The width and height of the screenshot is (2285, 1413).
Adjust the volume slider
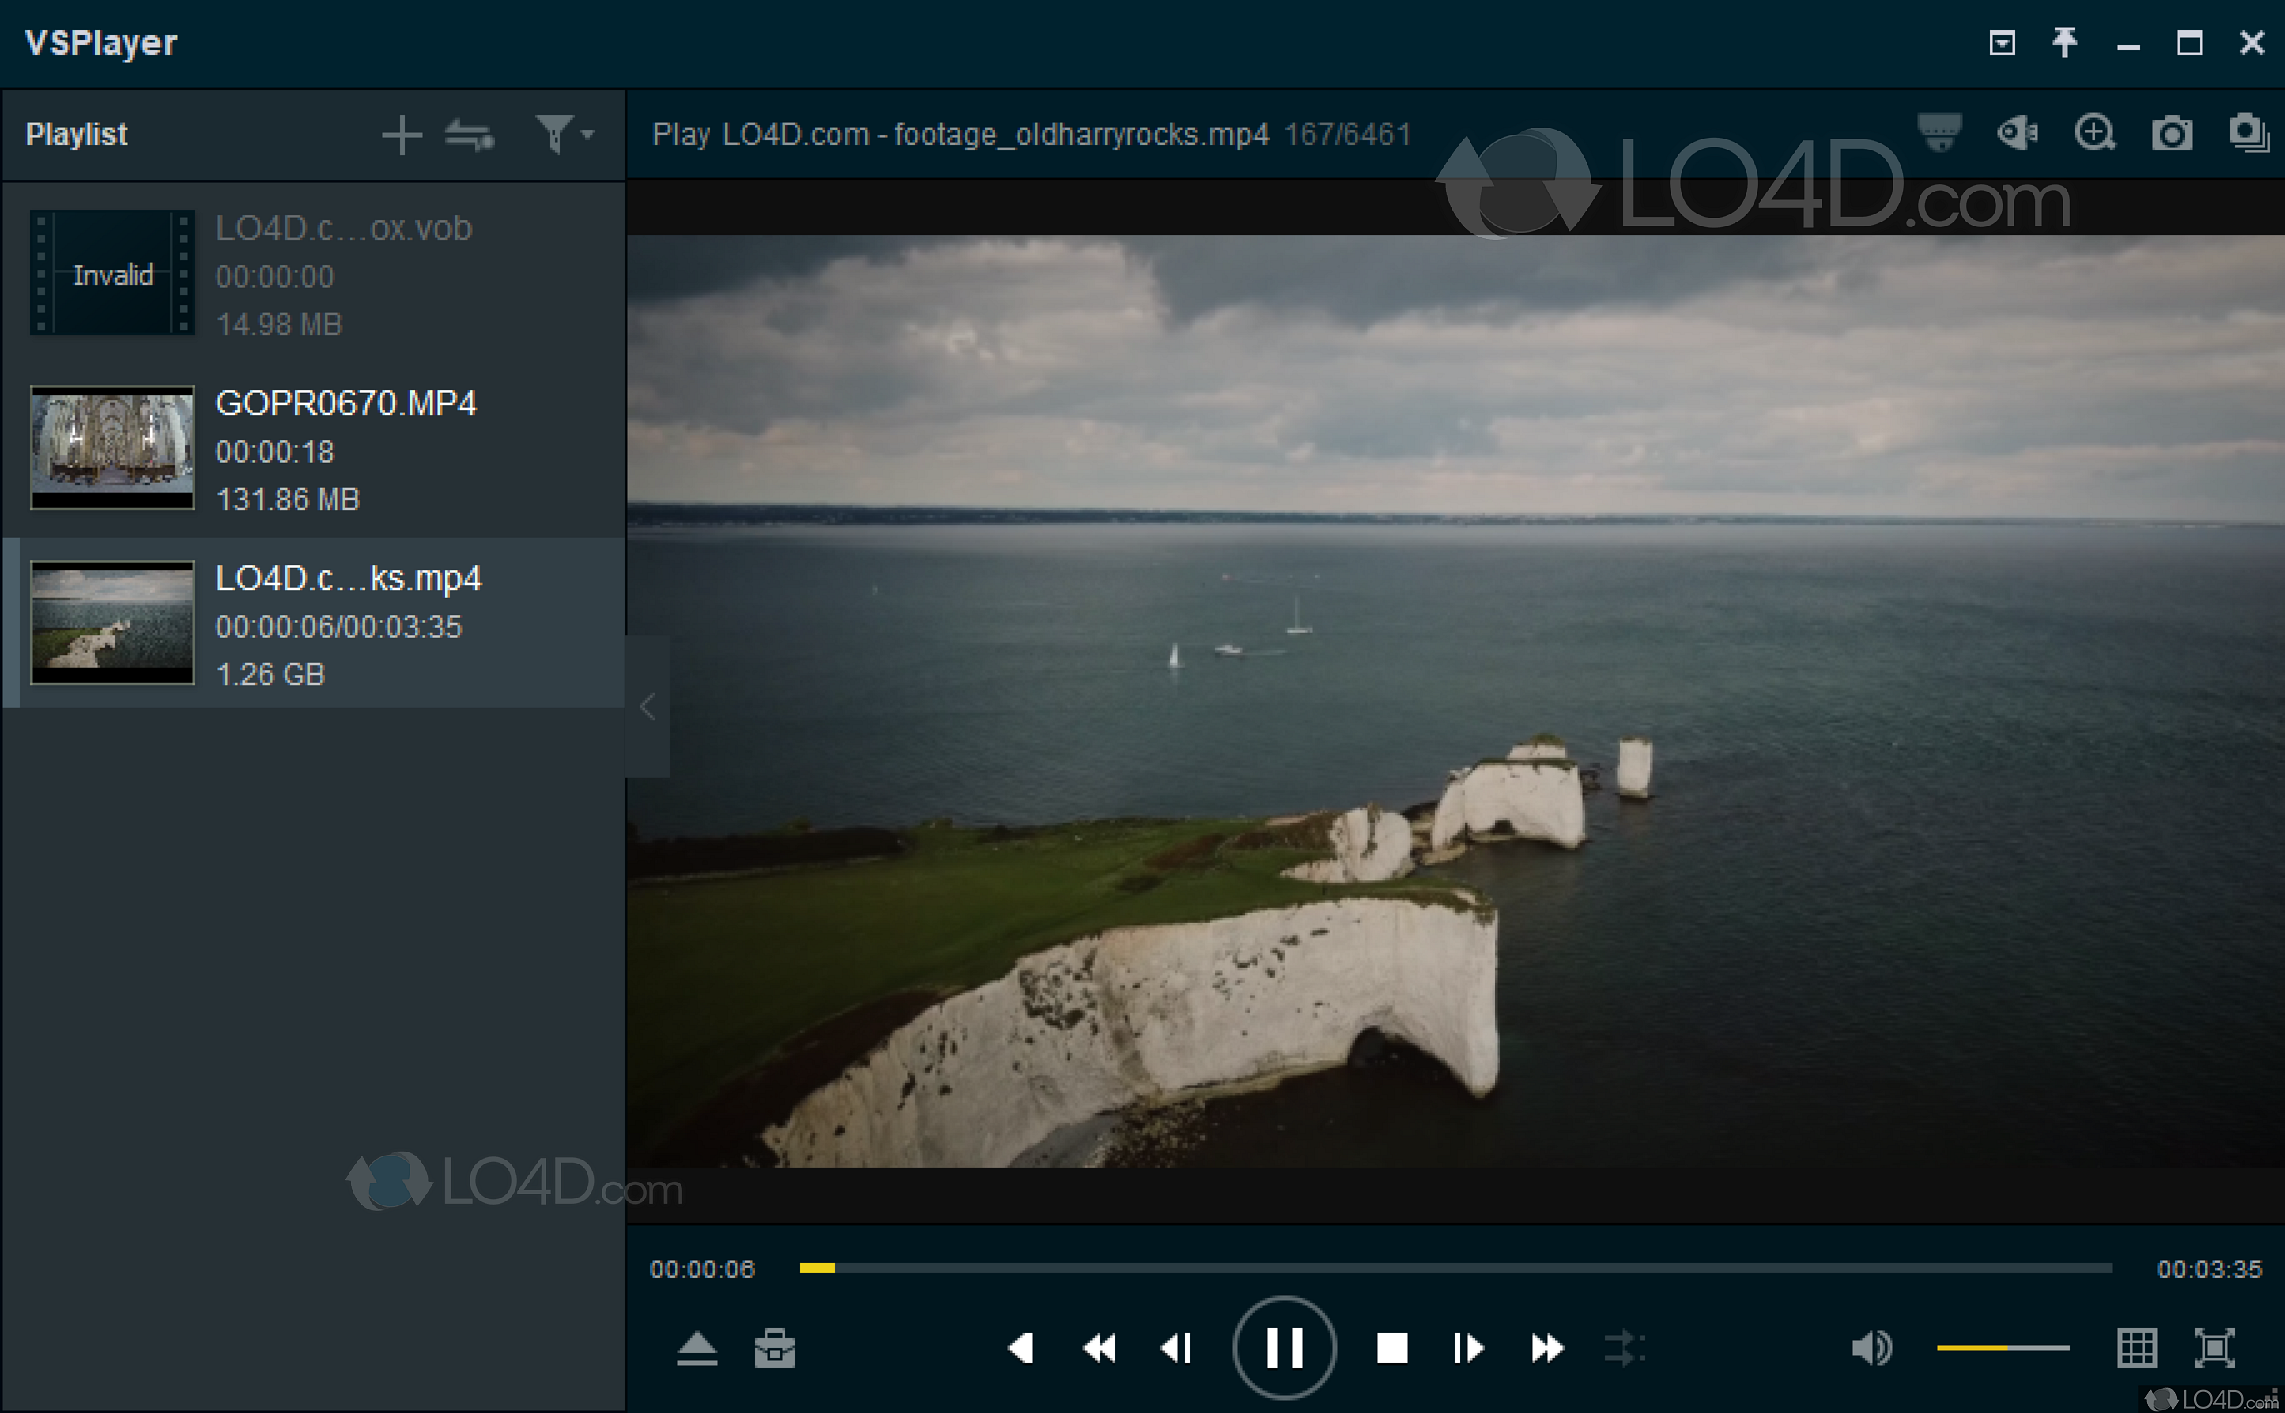click(2002, 1348)
